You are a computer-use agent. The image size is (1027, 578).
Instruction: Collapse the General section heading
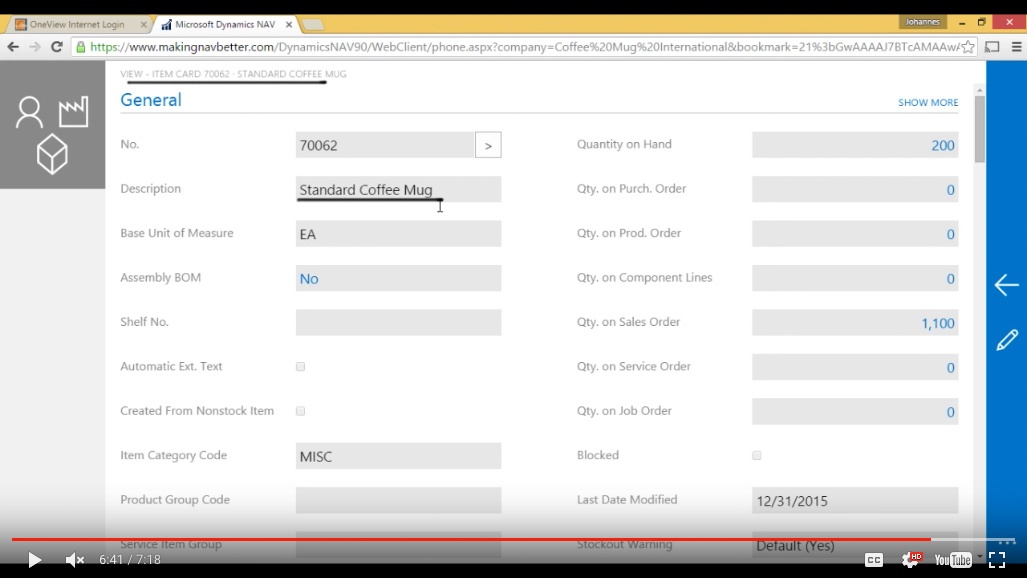click(151, 100)
